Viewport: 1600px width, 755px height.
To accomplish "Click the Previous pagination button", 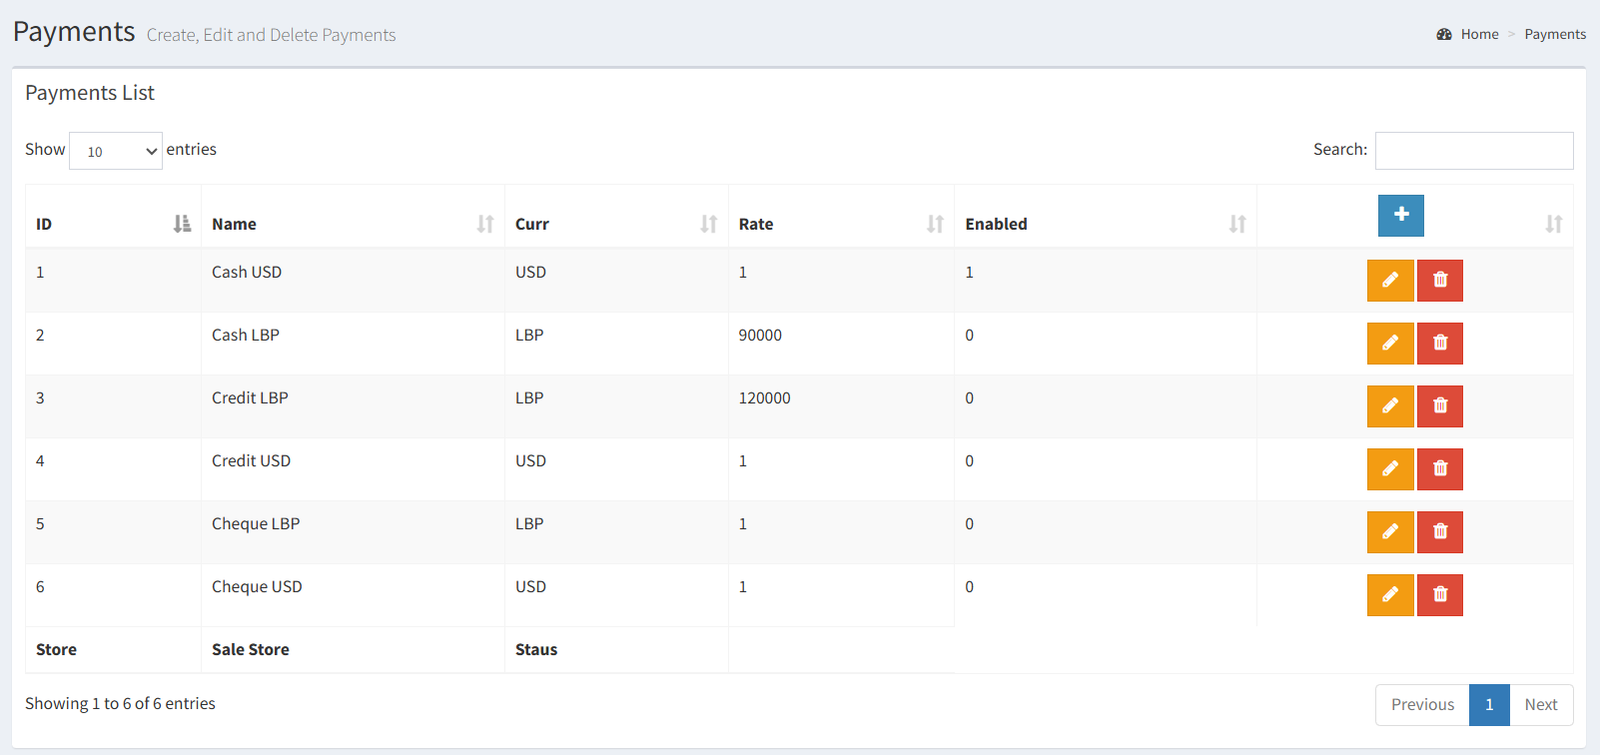I will pos(1422,705).
